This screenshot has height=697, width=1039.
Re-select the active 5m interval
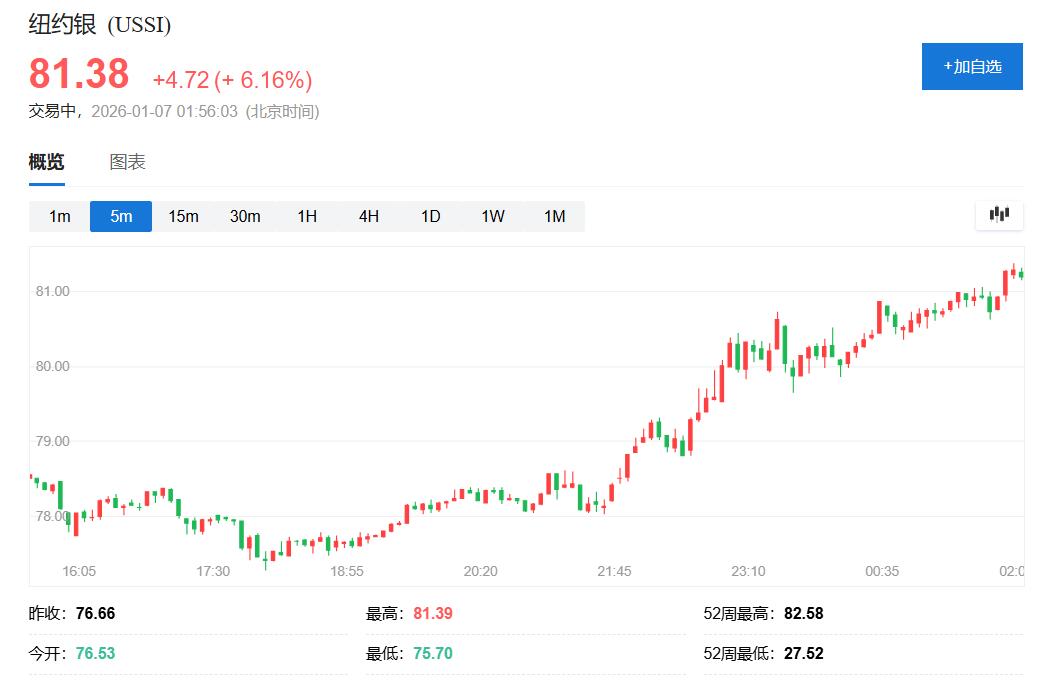click(120, 215)
